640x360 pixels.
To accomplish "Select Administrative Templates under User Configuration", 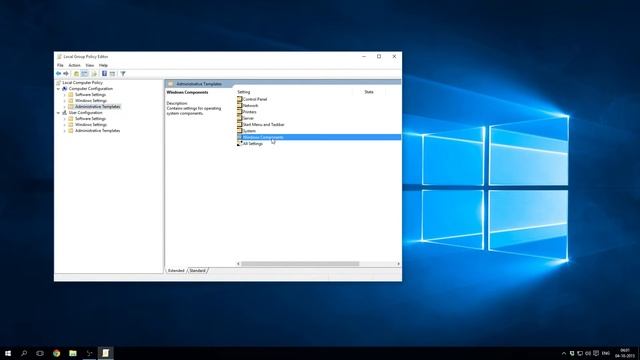I will pos(98,131).
